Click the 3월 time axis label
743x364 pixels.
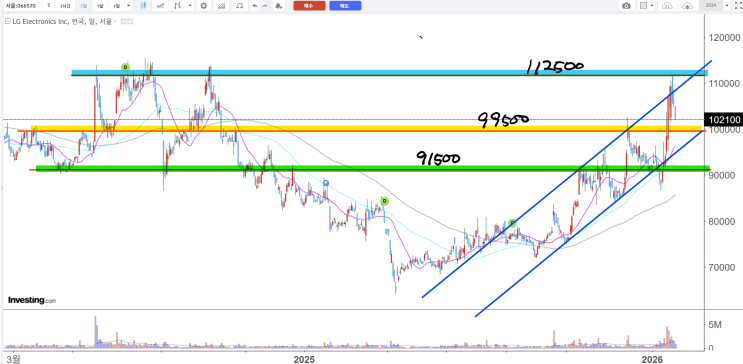click(13, 359)
